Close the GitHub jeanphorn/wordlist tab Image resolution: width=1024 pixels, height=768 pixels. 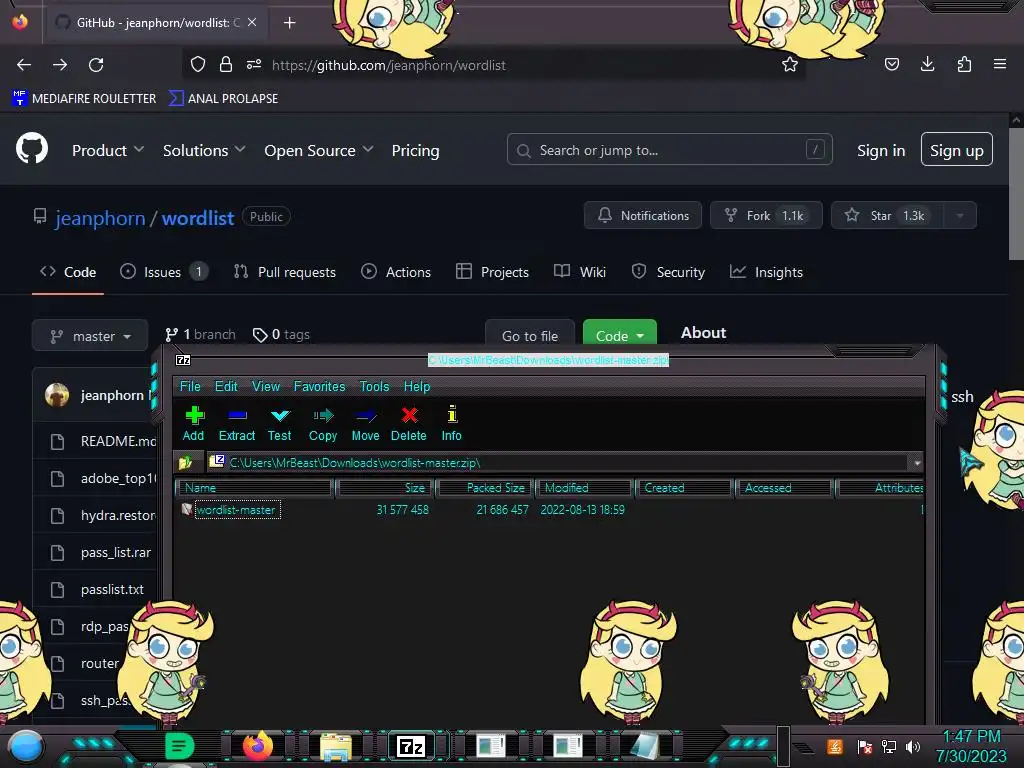tap(252, 22)
